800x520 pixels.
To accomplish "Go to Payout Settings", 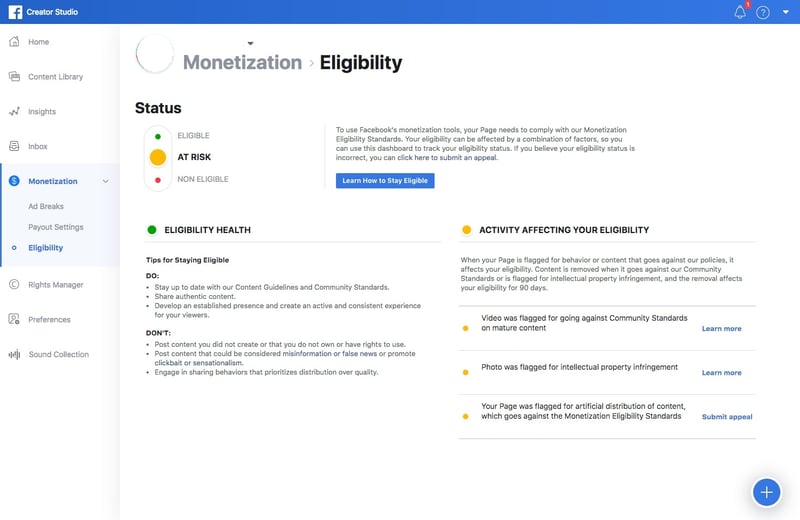I will (x=56, y=227).
